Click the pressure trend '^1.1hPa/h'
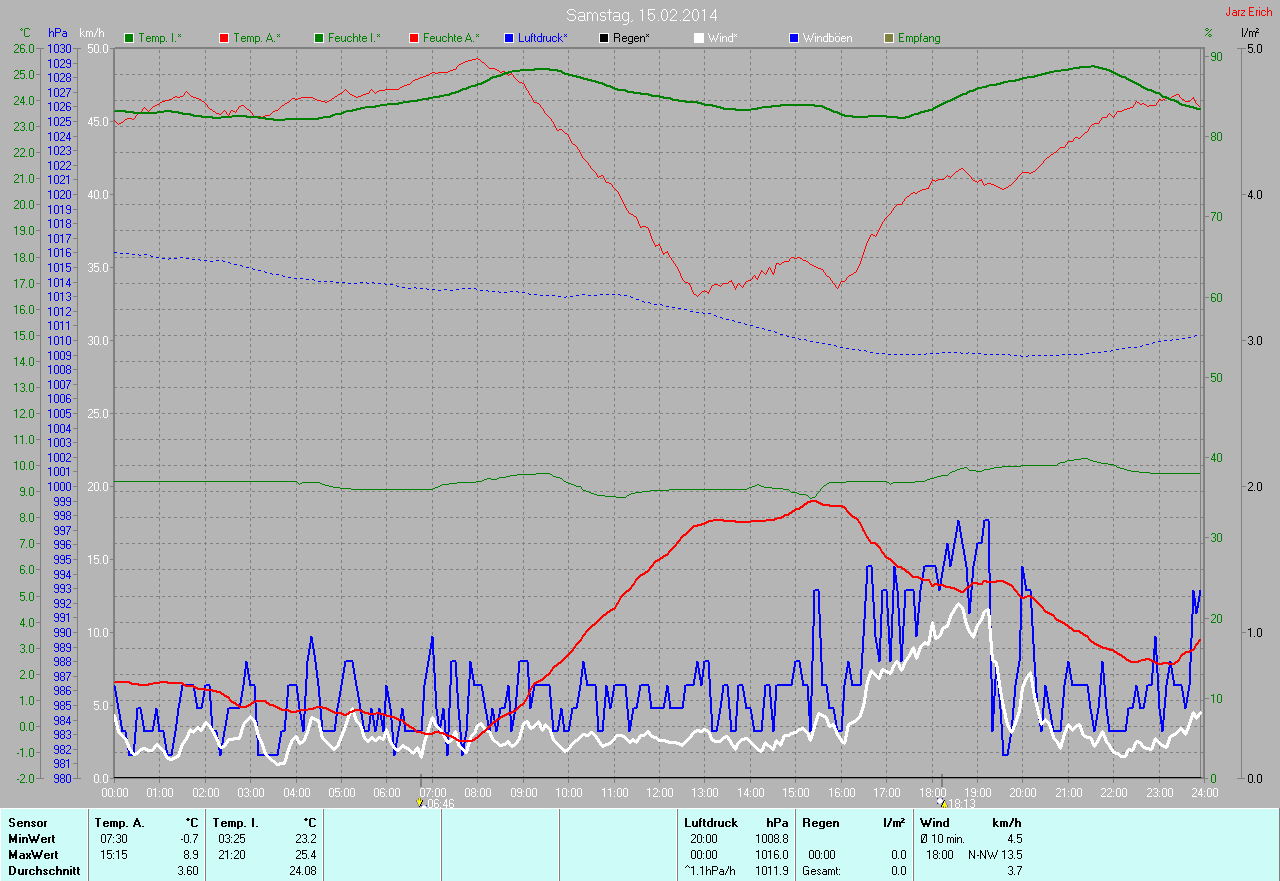This screenshot has height=881, width=1280. (x=709, y=871)
